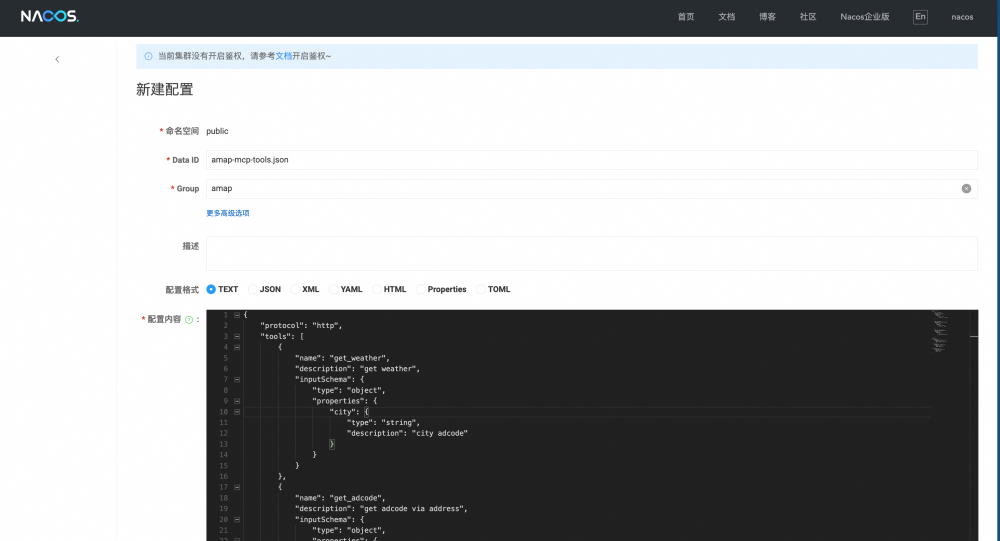The image size is (1000, 541).
Task: Click the "type": "string" line
Action: click(x=383, y=422)
